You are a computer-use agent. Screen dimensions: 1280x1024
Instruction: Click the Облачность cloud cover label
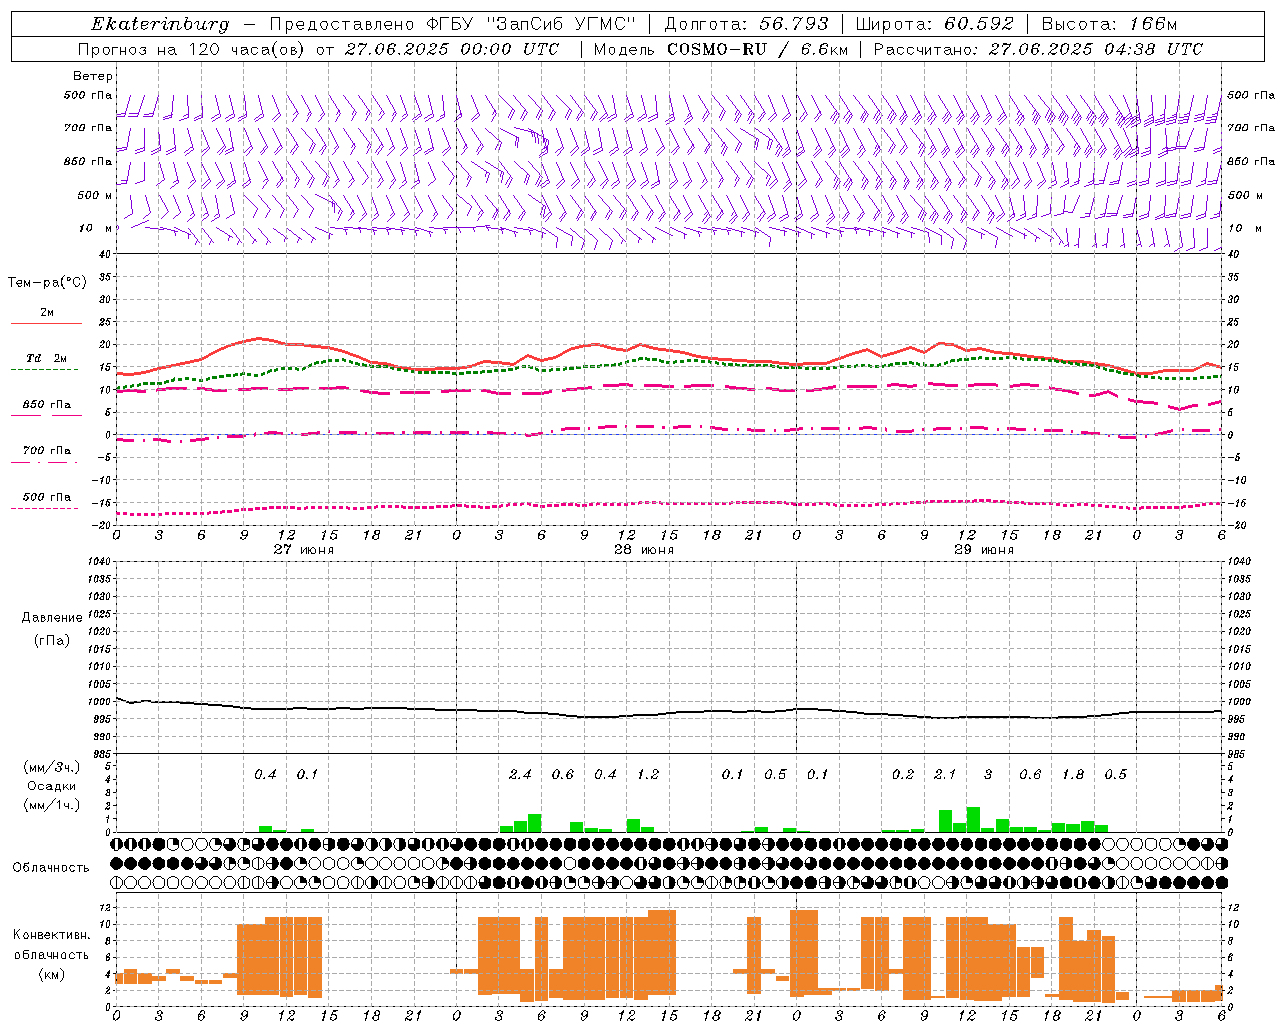pyautogui.click(x=51, y=868)
